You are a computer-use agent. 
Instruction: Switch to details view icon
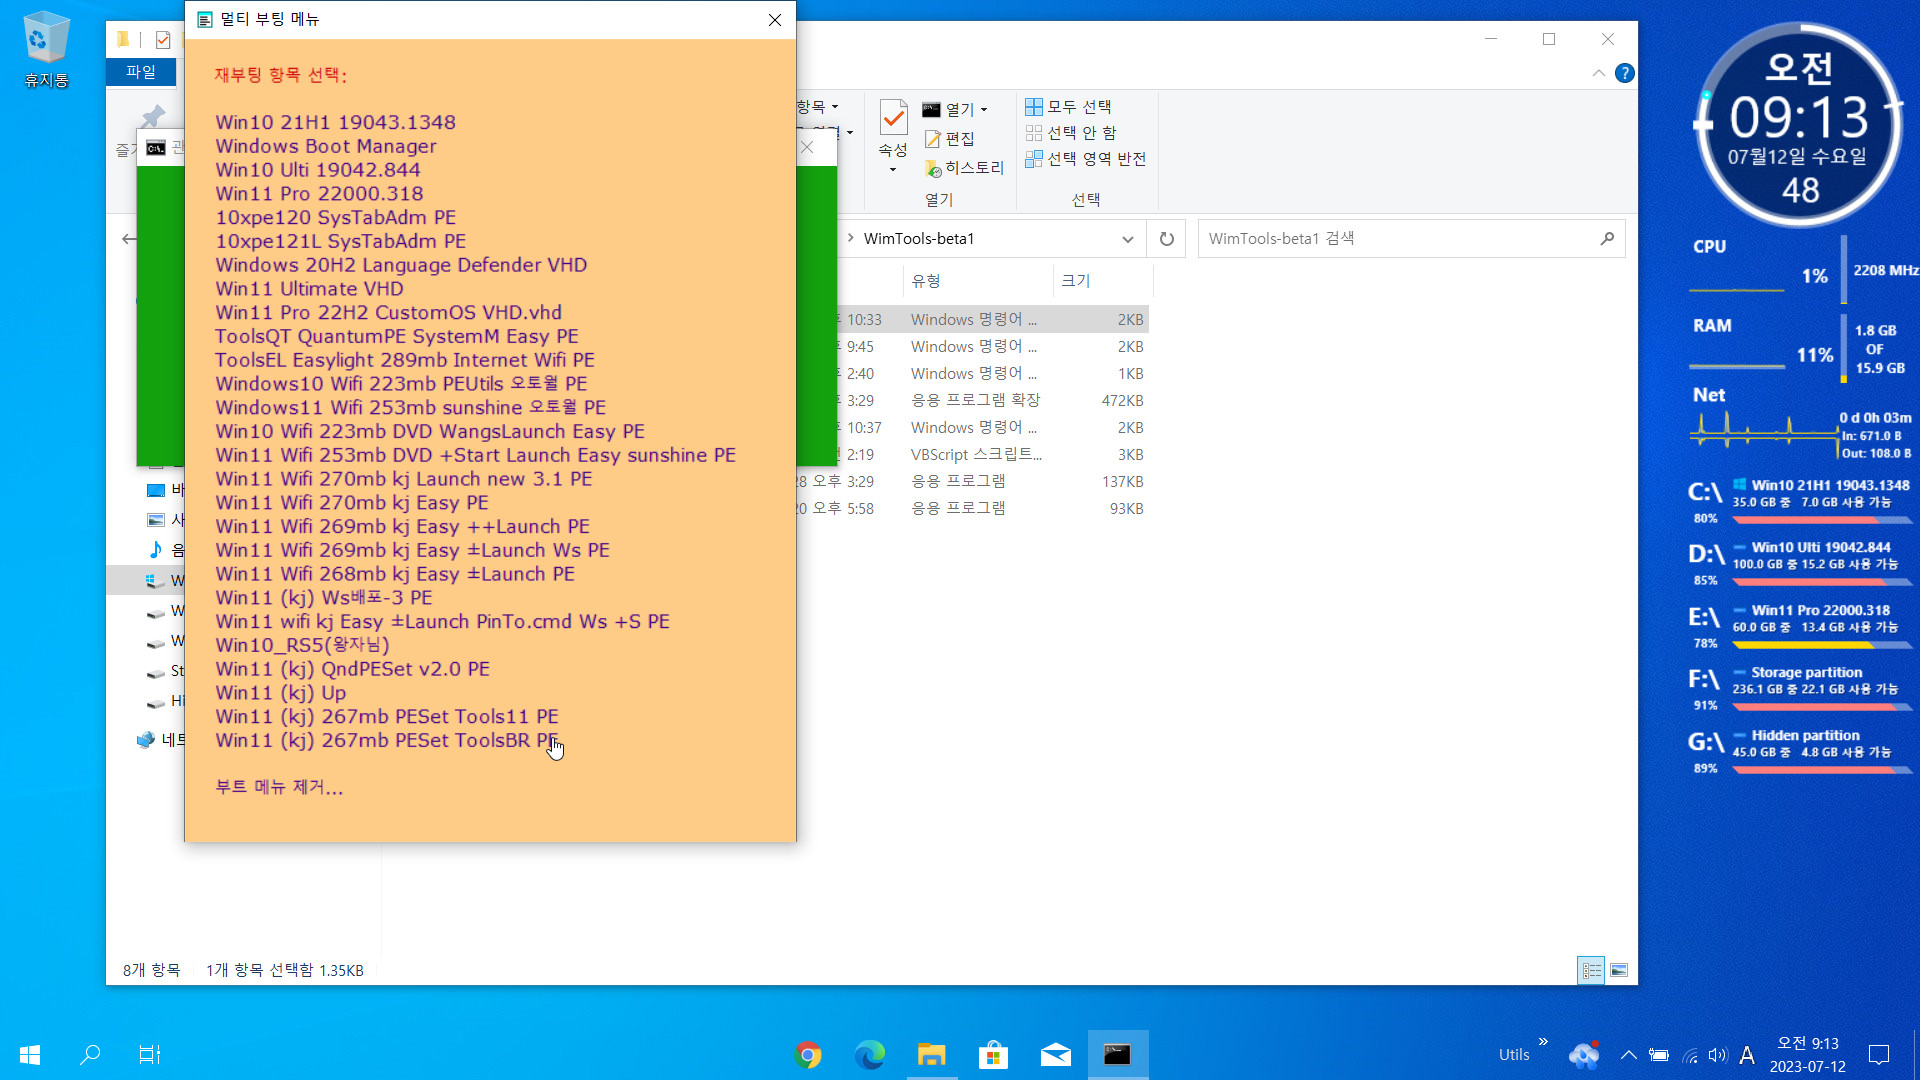tap(1591, 970)
